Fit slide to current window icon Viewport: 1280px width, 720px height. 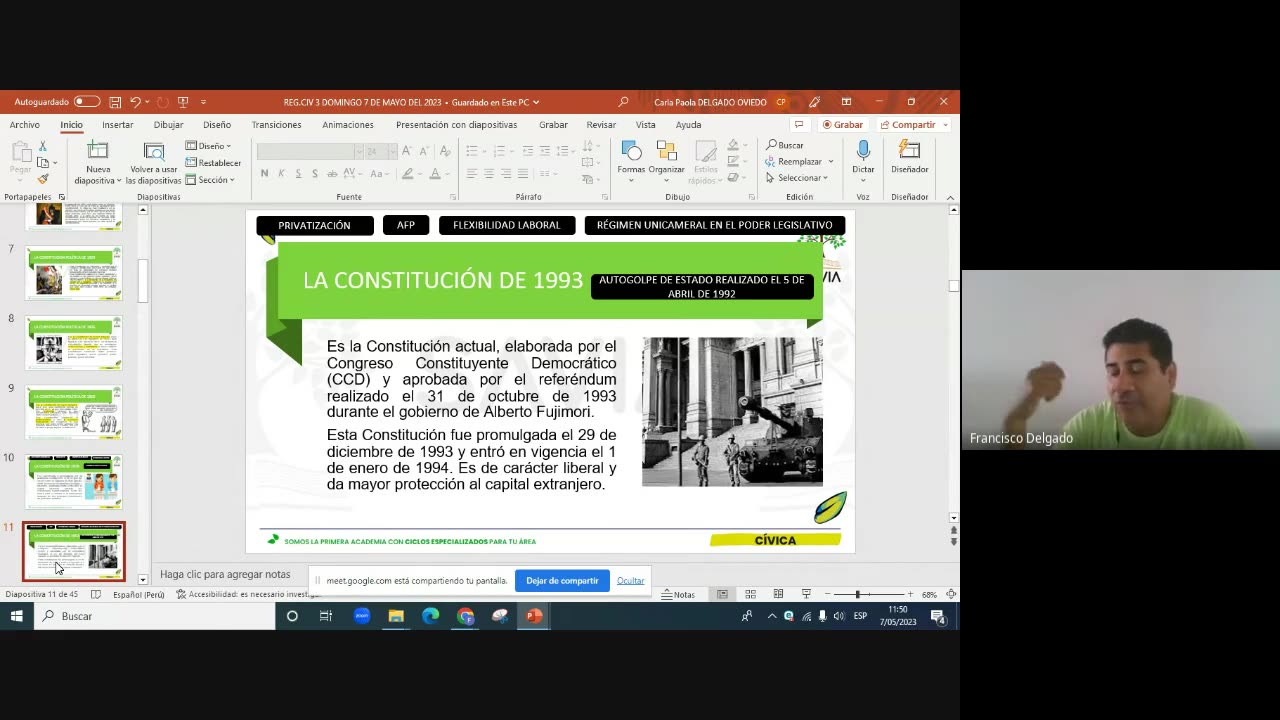tap(950, 594)
